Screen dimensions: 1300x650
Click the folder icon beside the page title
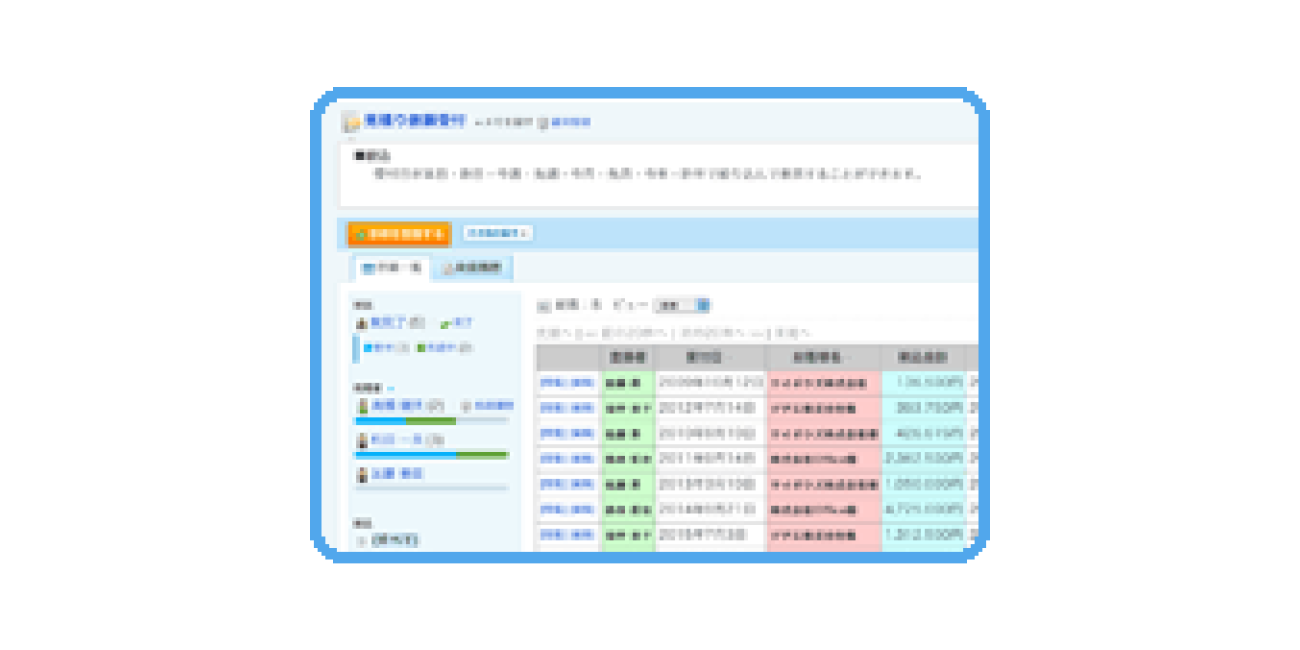(350, 123)
